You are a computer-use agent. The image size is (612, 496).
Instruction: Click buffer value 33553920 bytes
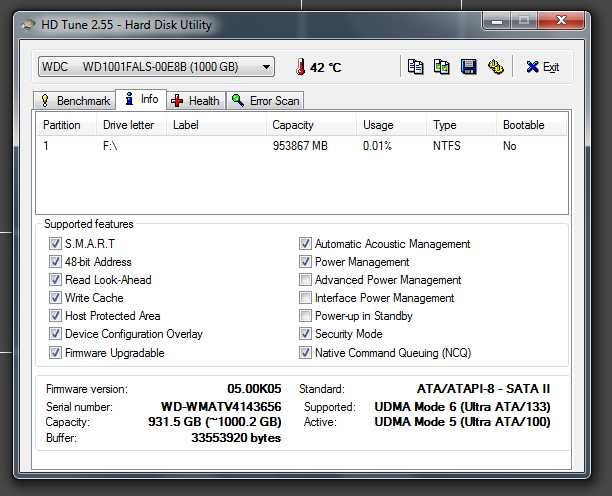[x=236, y=438]
